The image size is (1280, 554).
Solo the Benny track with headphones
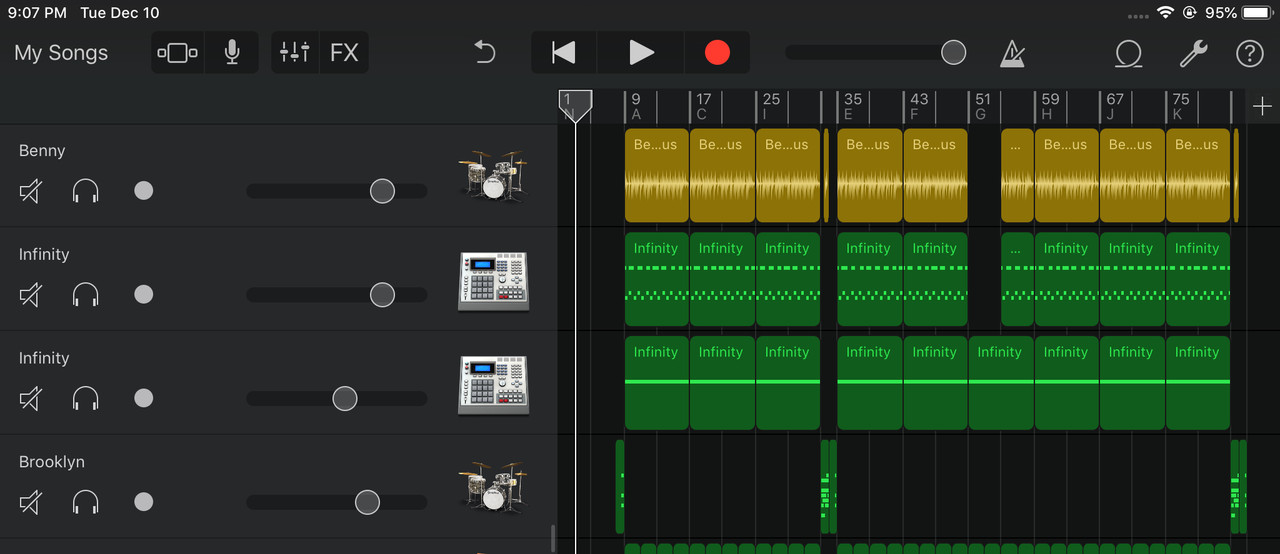(x=86, y=190)
